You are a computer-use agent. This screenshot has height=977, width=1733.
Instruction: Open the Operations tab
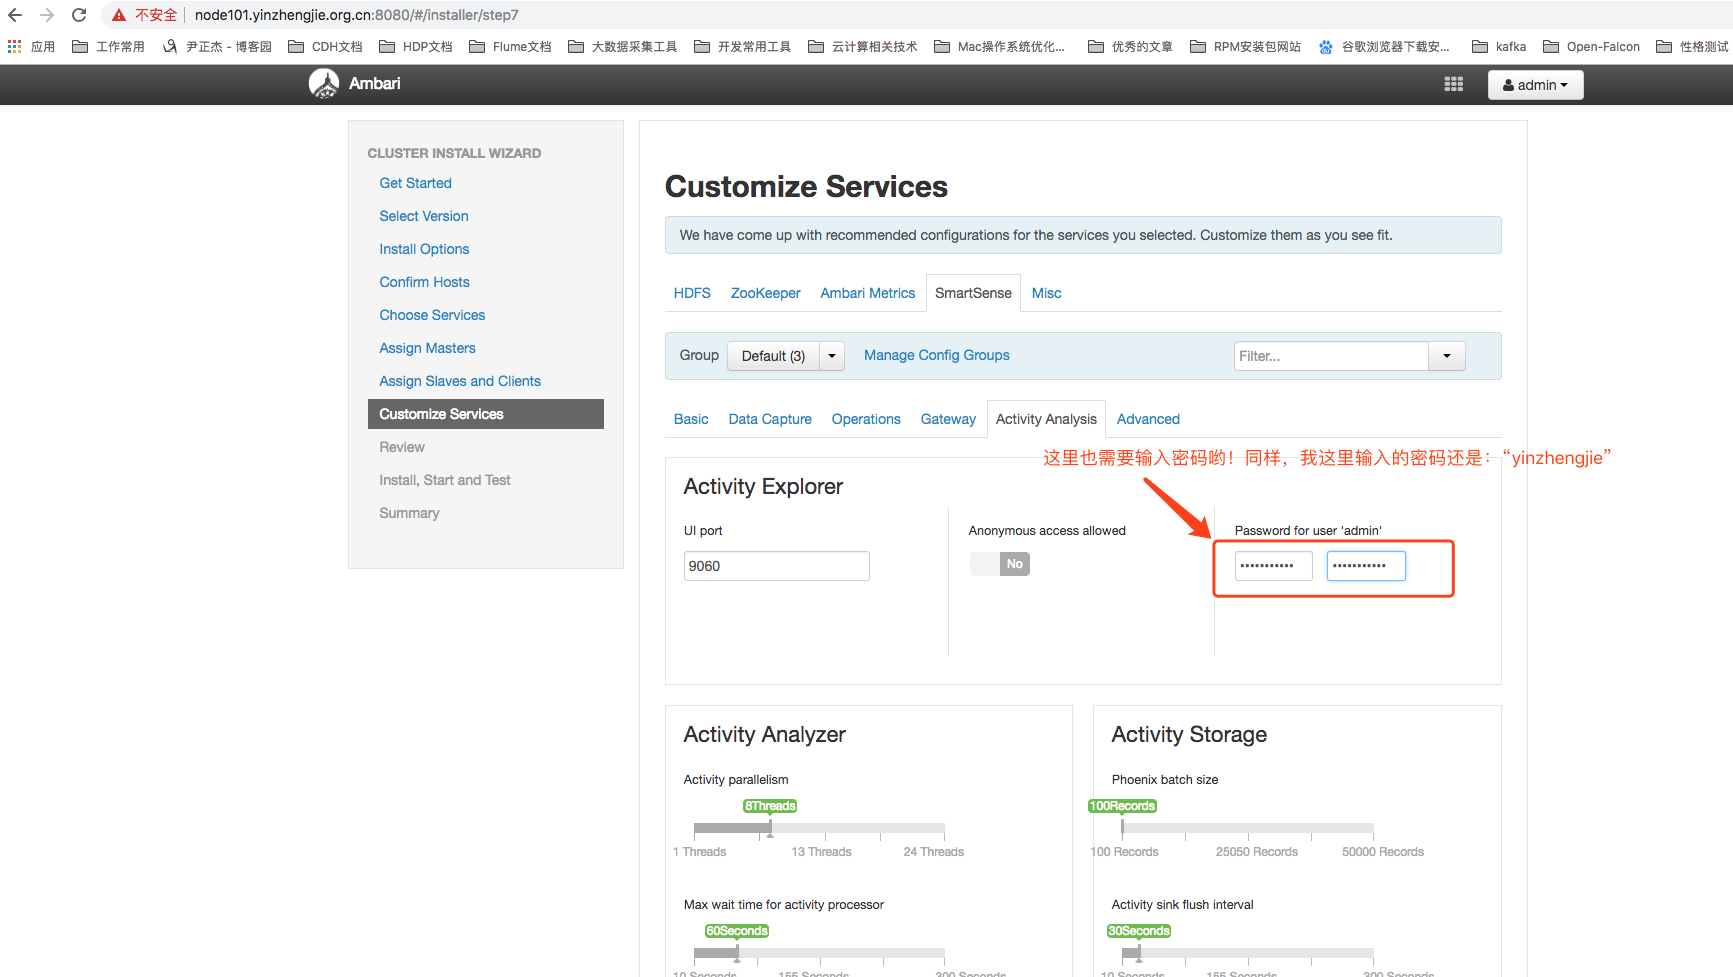pyautogui.click(x=866, y=419)
